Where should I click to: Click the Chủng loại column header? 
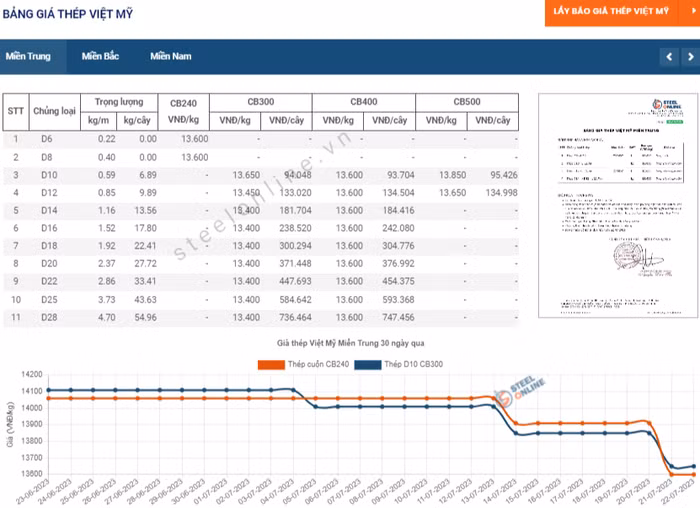[54, 111]
